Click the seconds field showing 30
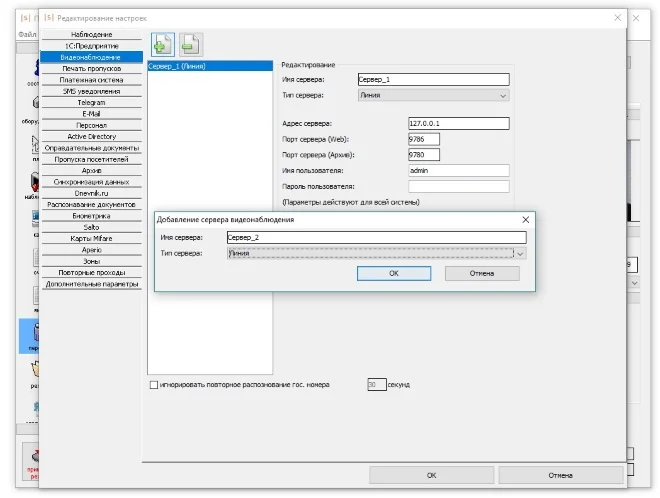The width and height of the screenshot is (660, 498). 376,384
